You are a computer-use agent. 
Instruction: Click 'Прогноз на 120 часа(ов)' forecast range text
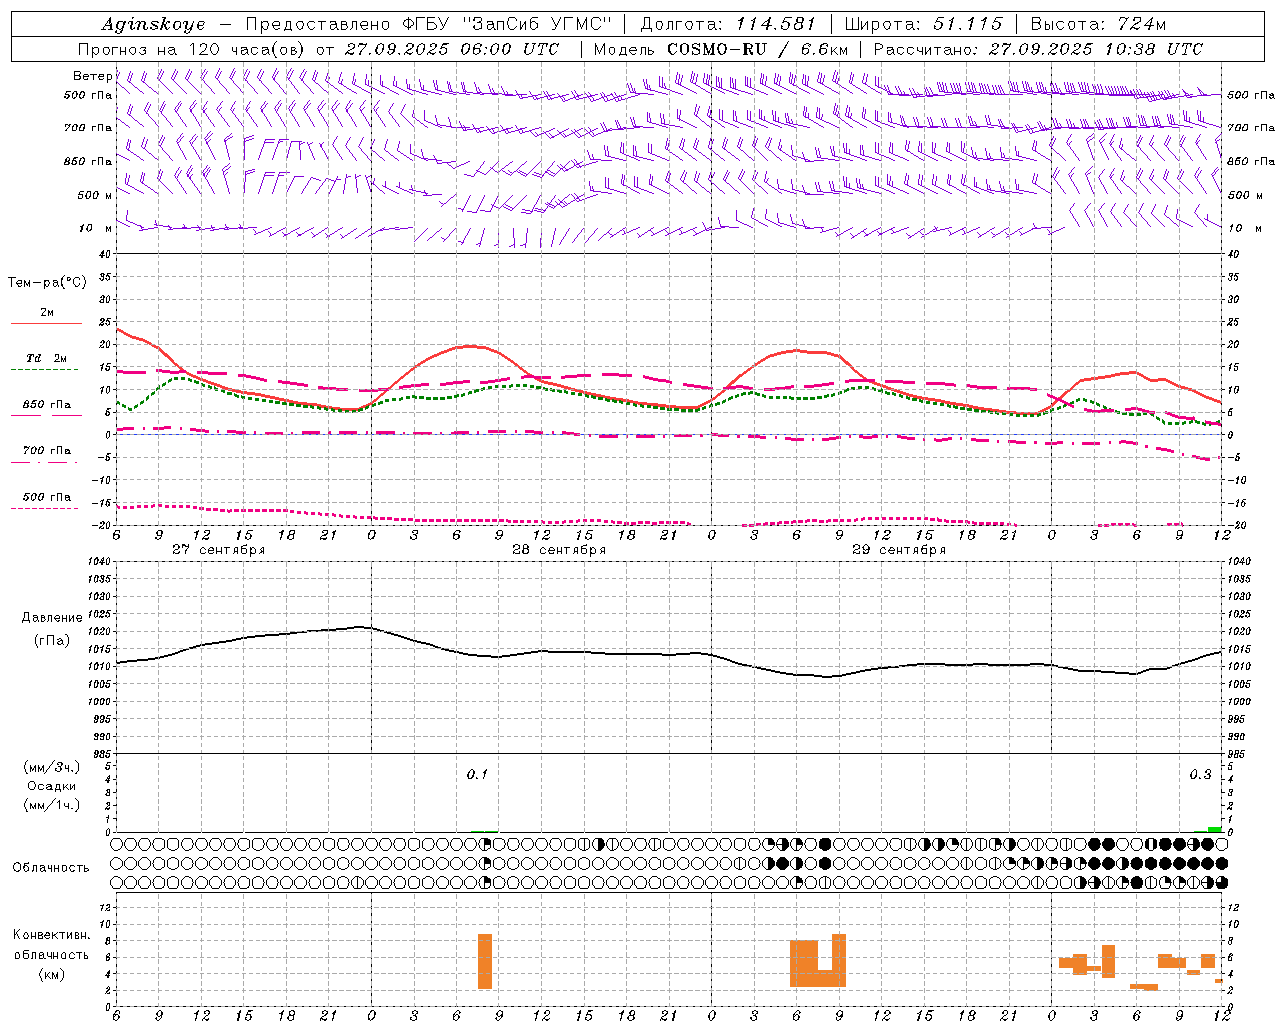tap(193, 49)
